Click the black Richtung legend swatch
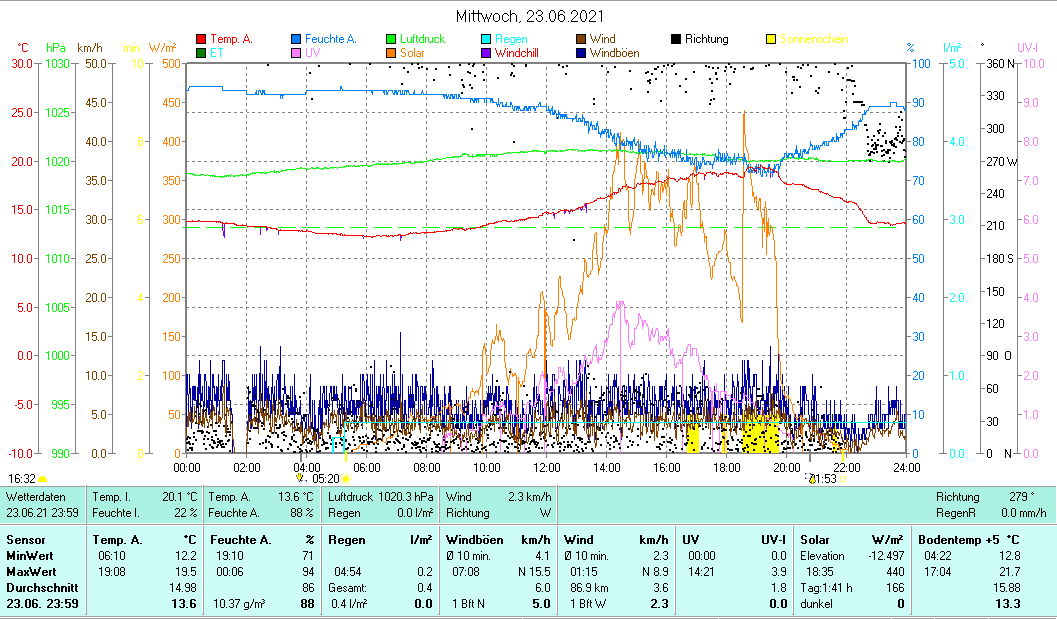The image size is (1057, 619). click(676, 39)
